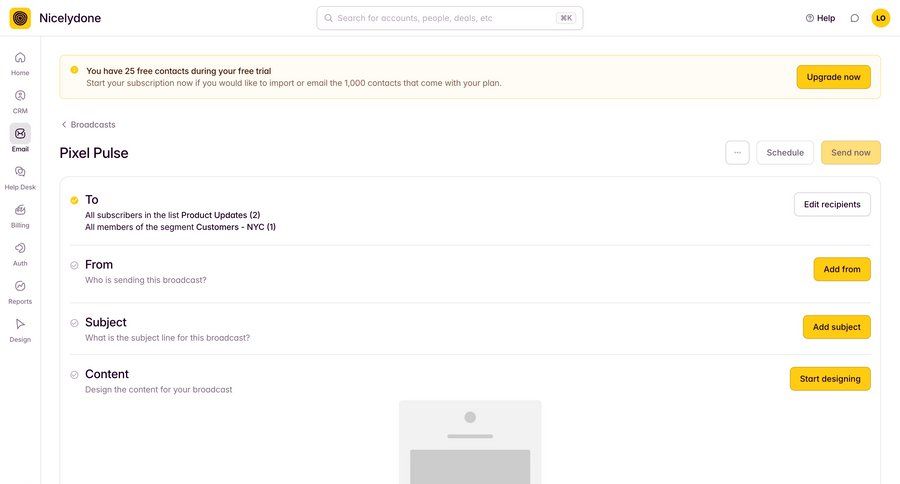Click the Pixel Pulse broadcast title
The height and width of the screenshot is (484, 900).
[x=94, y=153]
